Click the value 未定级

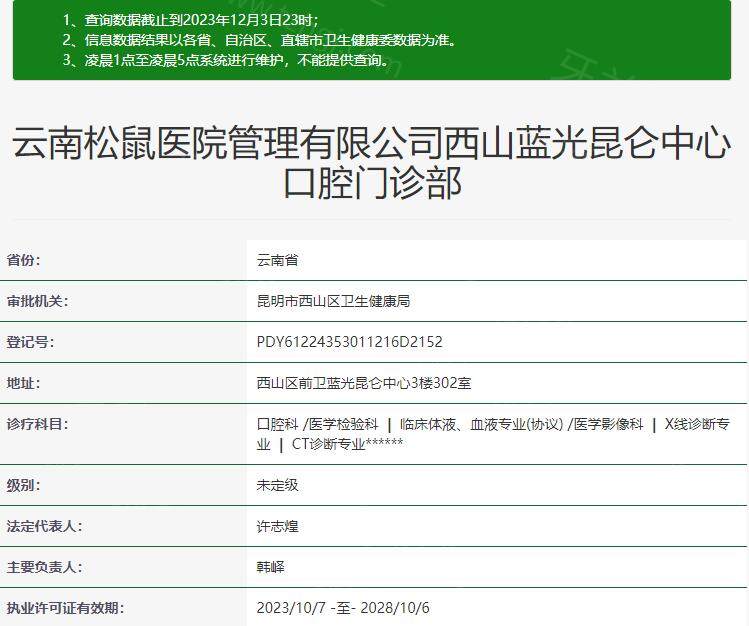coord(278,485)
